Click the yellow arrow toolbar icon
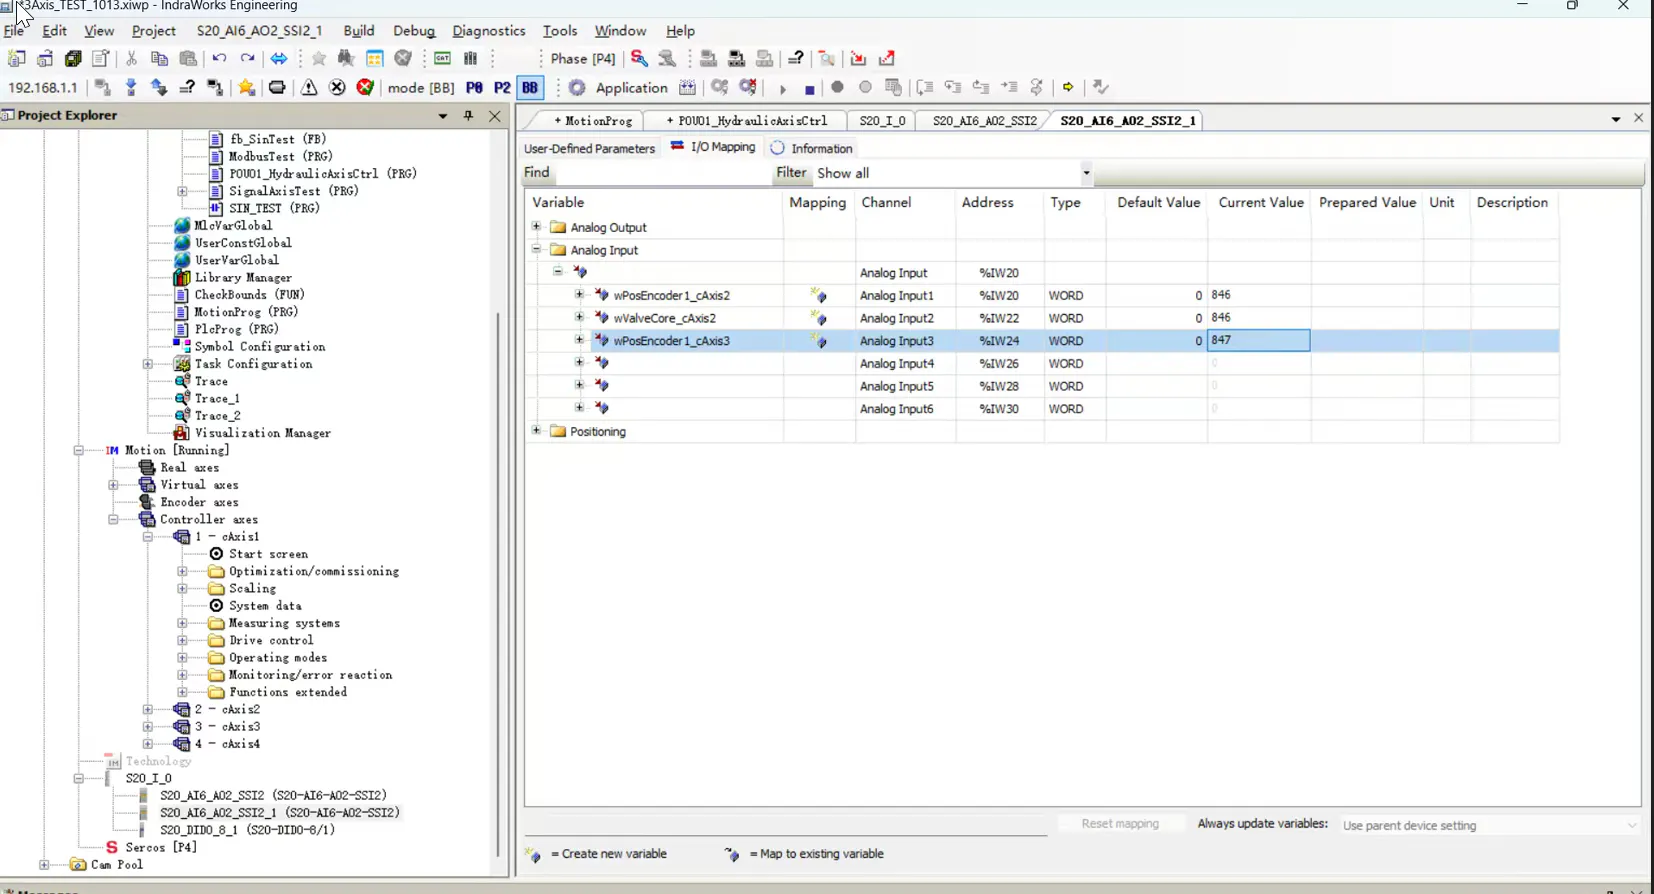The image size is (1654, 894). [1068, 88]
